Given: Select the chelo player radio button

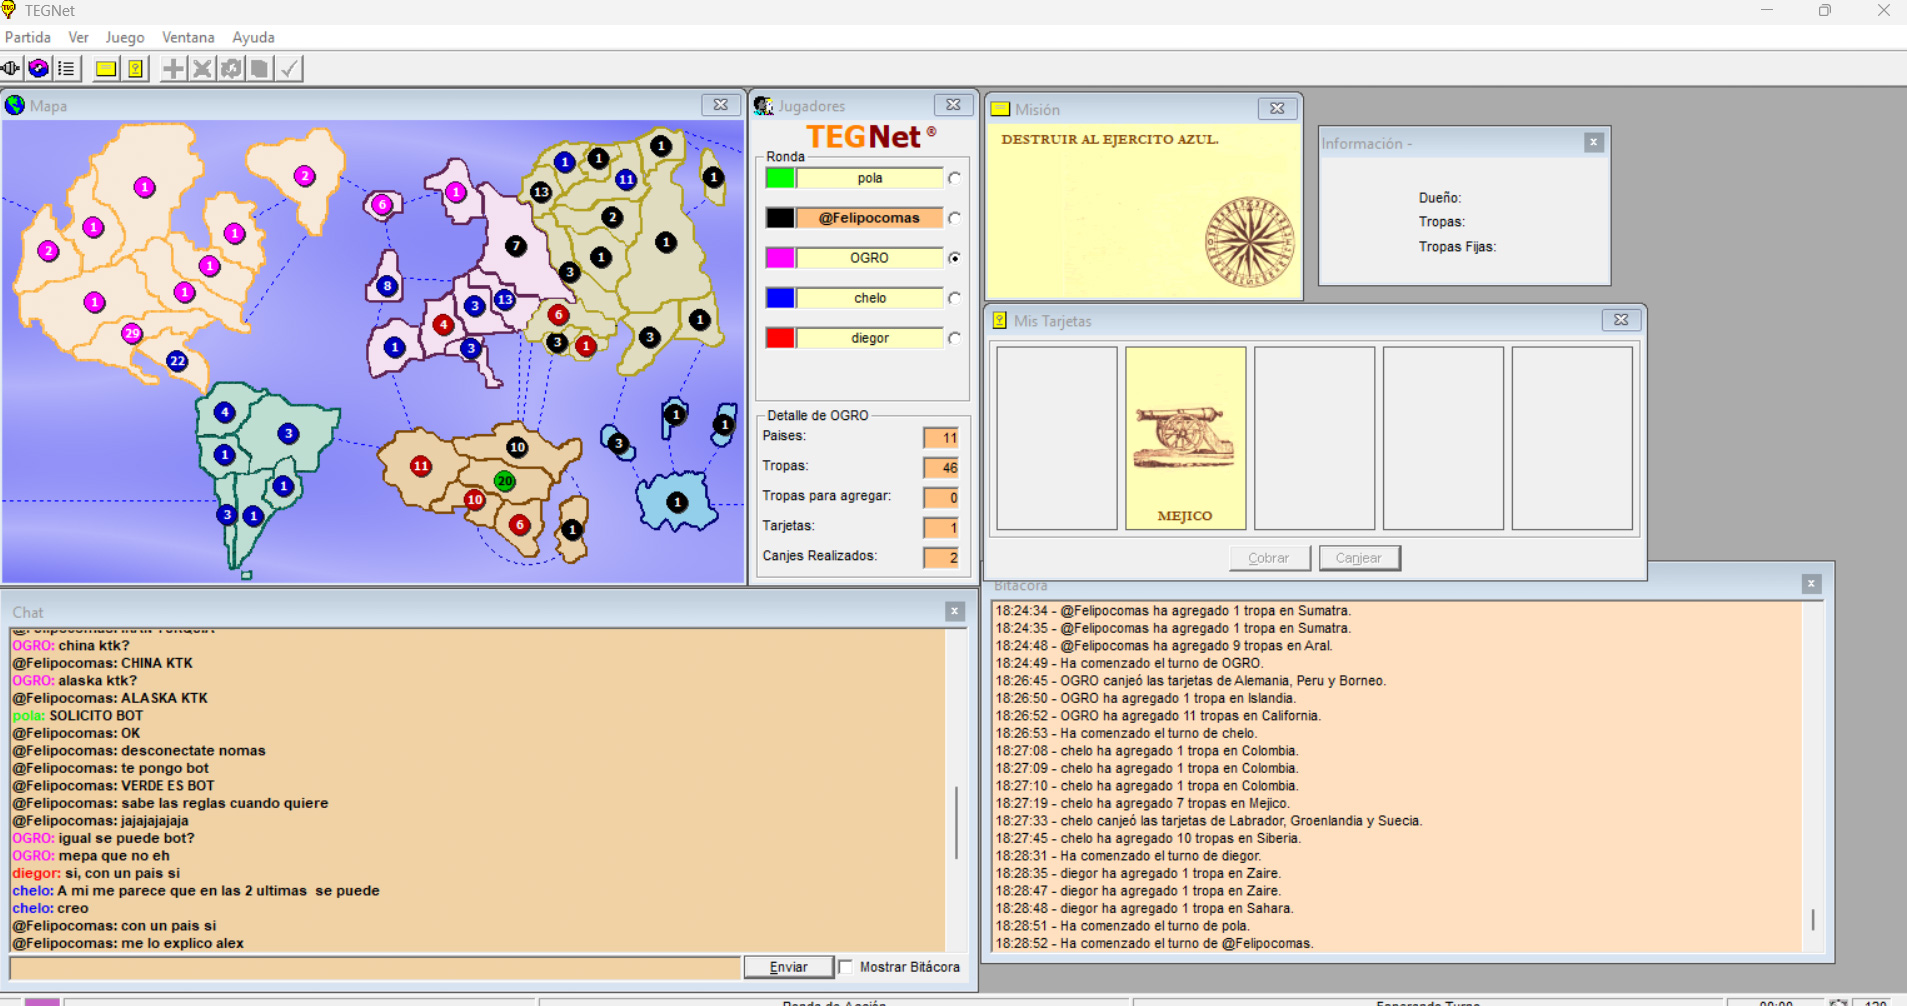Looking at the screenshot, I should (x=955, y=298).
